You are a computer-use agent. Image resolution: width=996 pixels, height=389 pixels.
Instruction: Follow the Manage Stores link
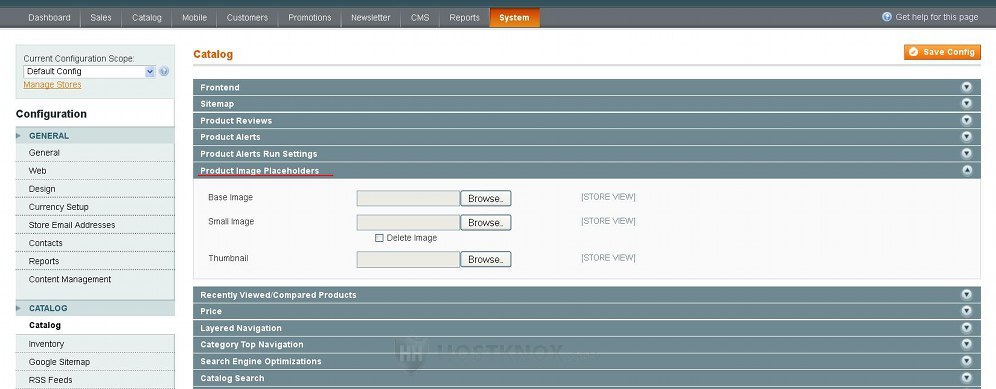point(52,85)
